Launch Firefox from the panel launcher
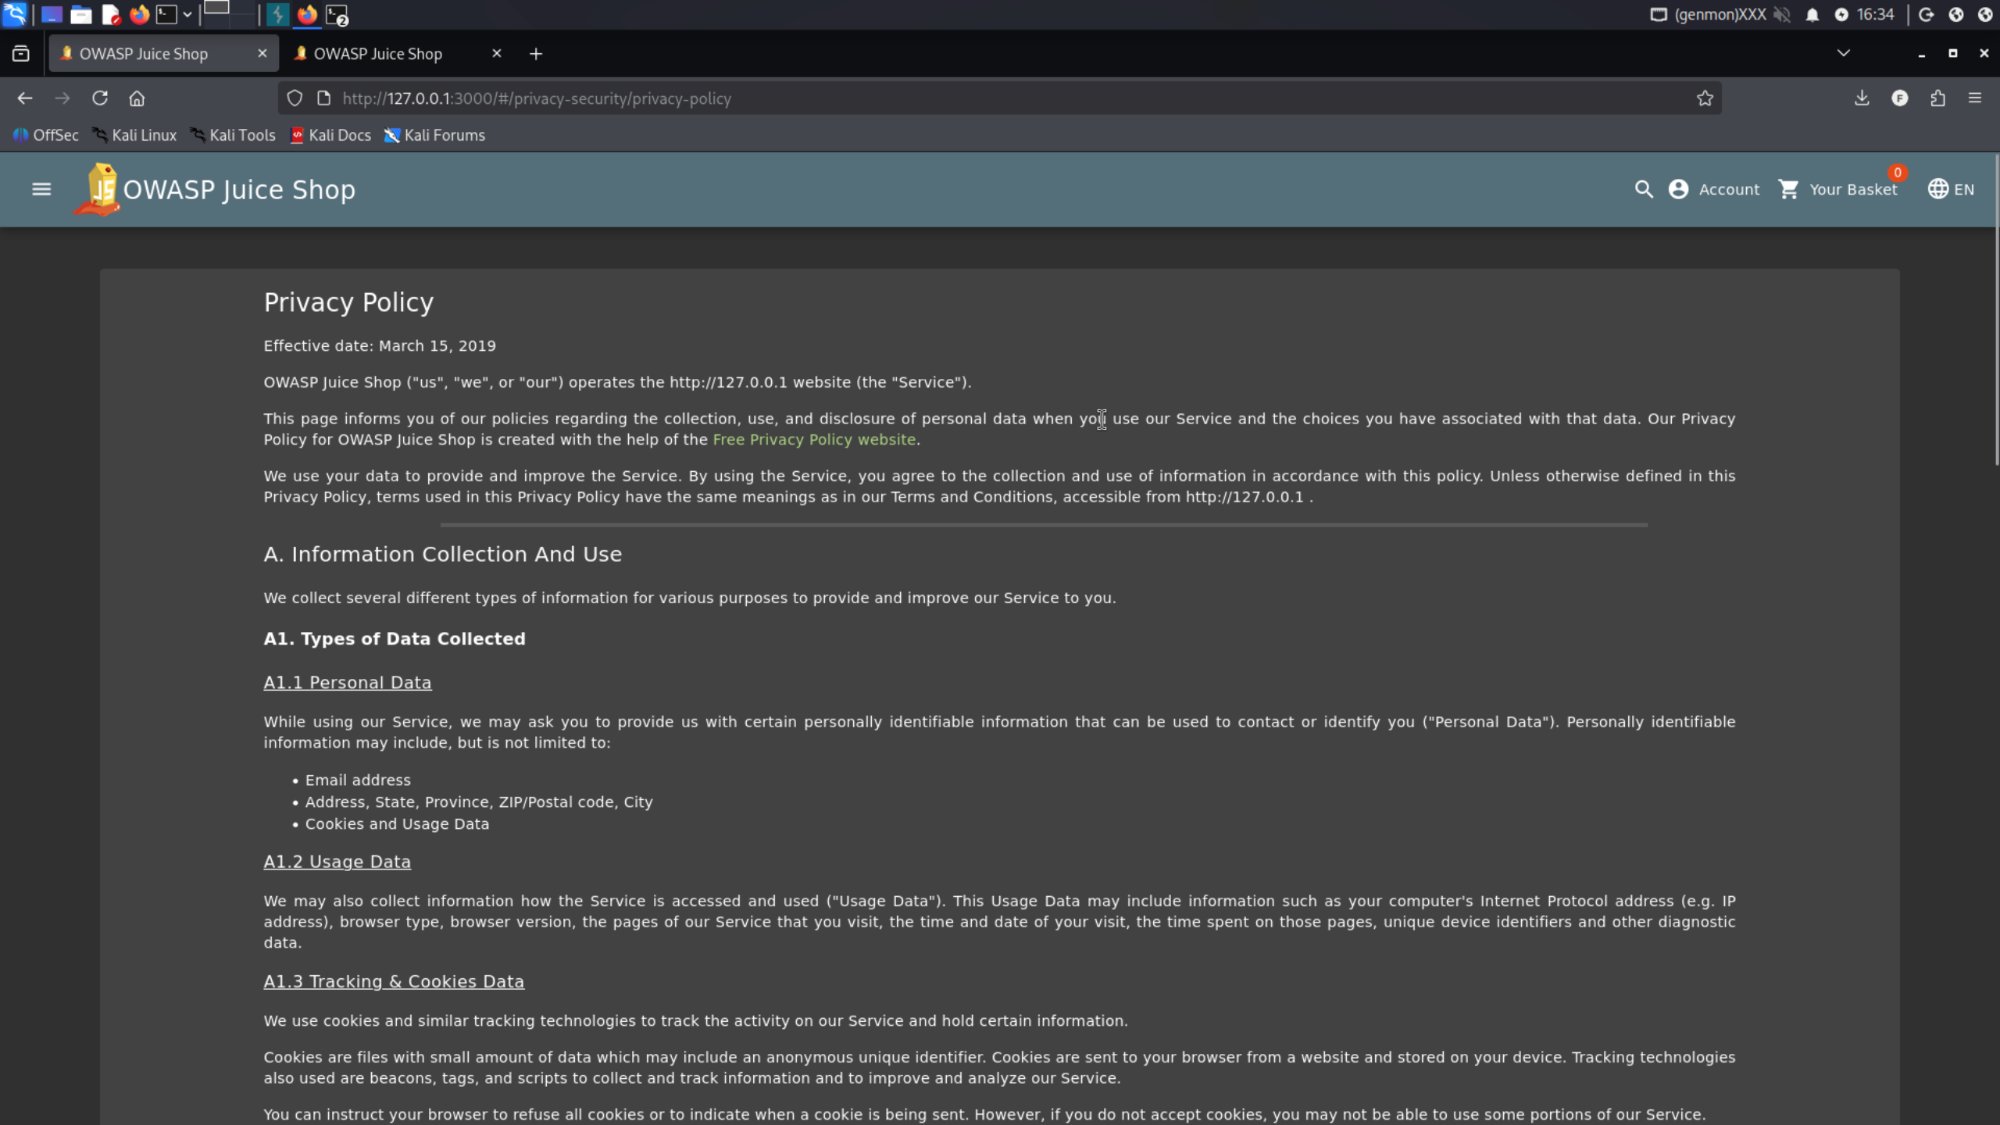Viewport: 2000px width, 1125px height. coord(139,14)
